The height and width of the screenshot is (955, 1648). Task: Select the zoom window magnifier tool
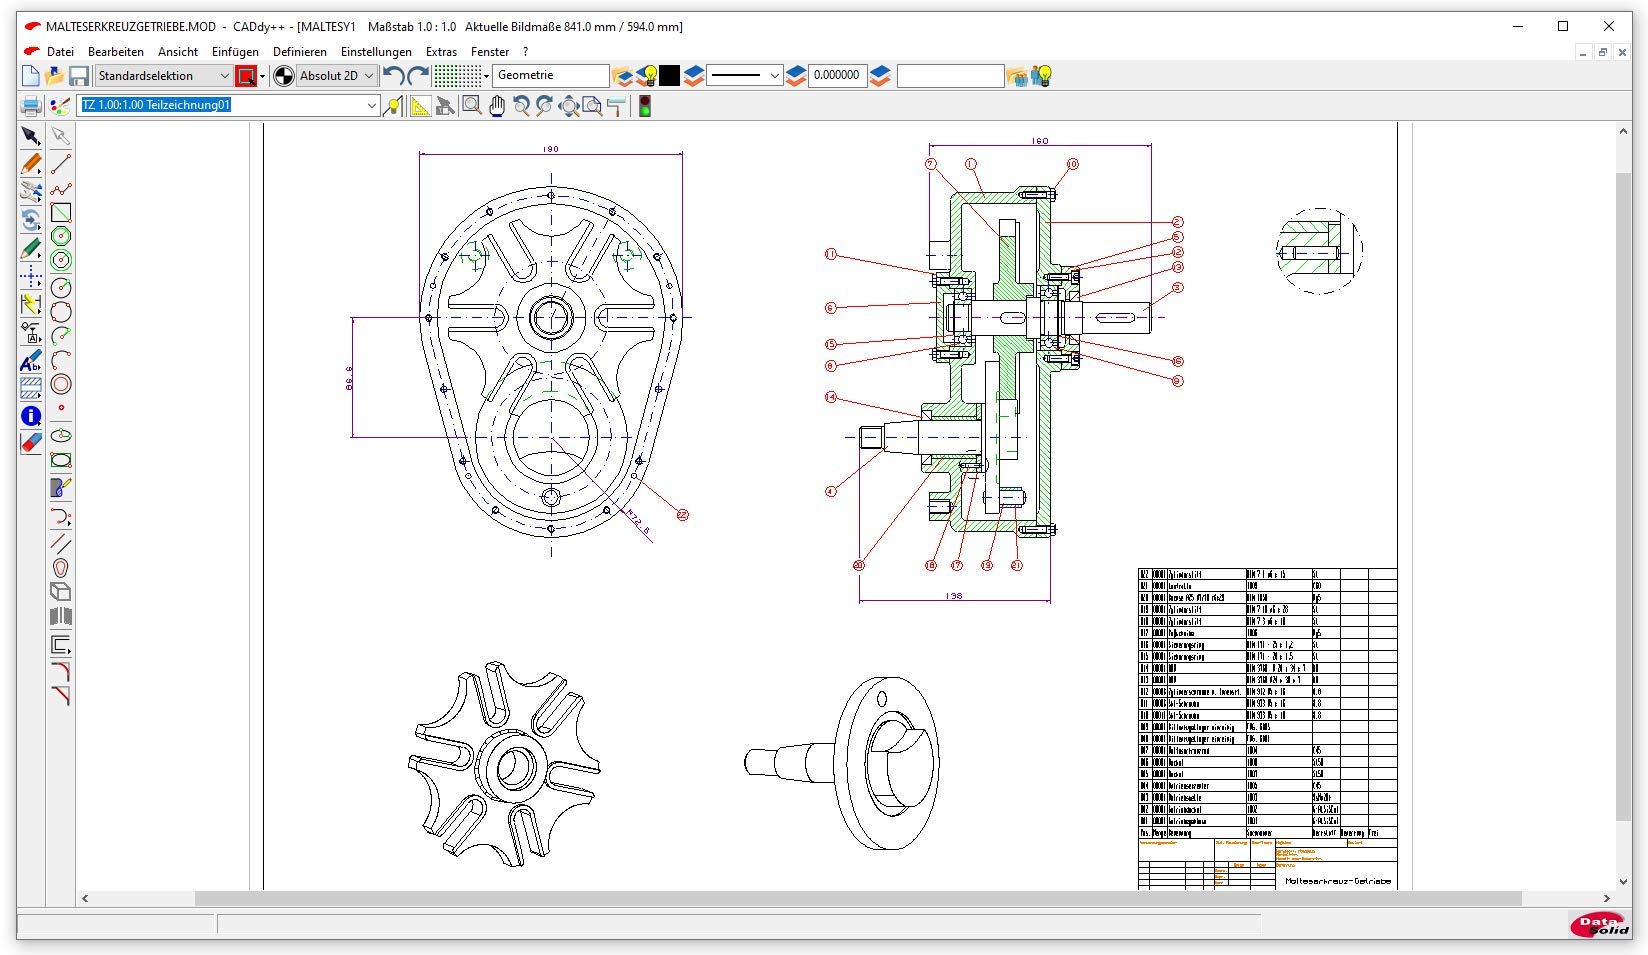click(x=472, y=106)
